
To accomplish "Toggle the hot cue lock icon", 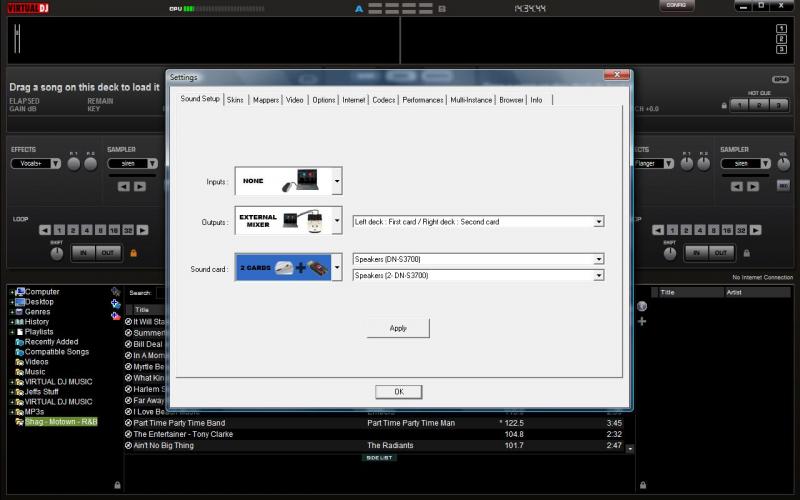I will (x=724, y=106).
